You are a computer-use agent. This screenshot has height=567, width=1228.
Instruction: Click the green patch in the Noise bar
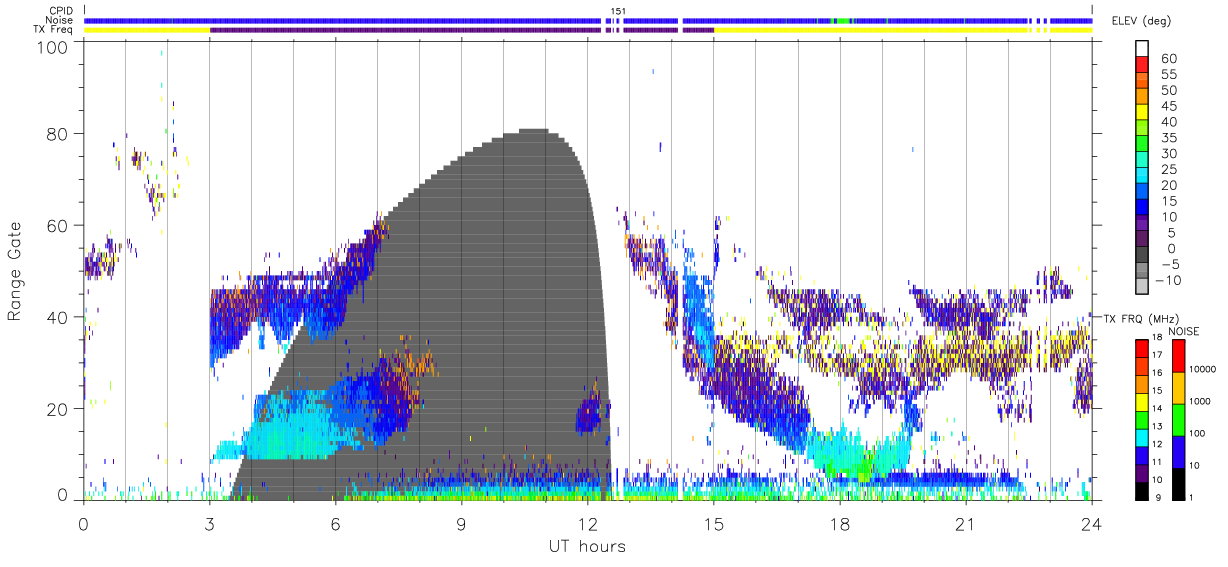(x=842, y=20)
